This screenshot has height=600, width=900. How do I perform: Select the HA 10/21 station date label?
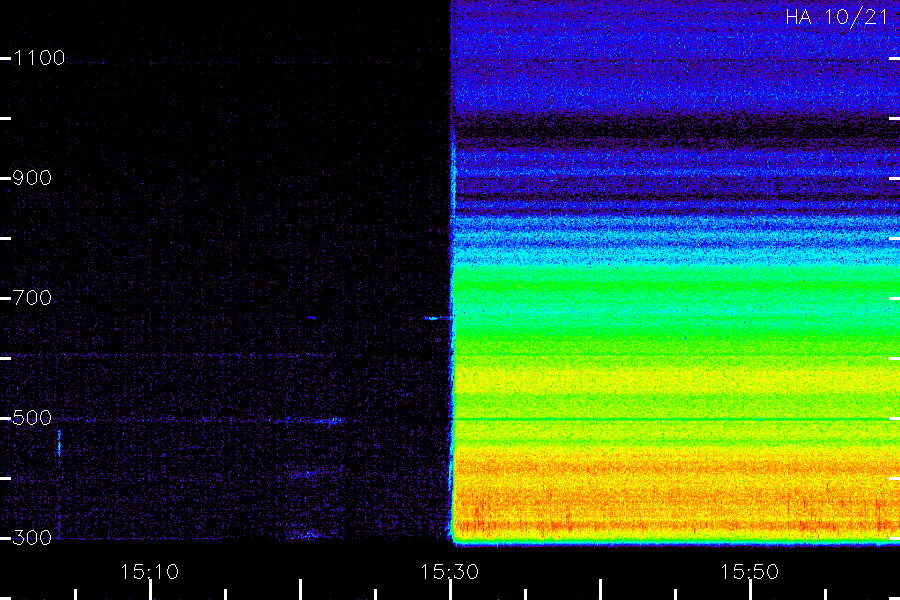click(837, 17)
